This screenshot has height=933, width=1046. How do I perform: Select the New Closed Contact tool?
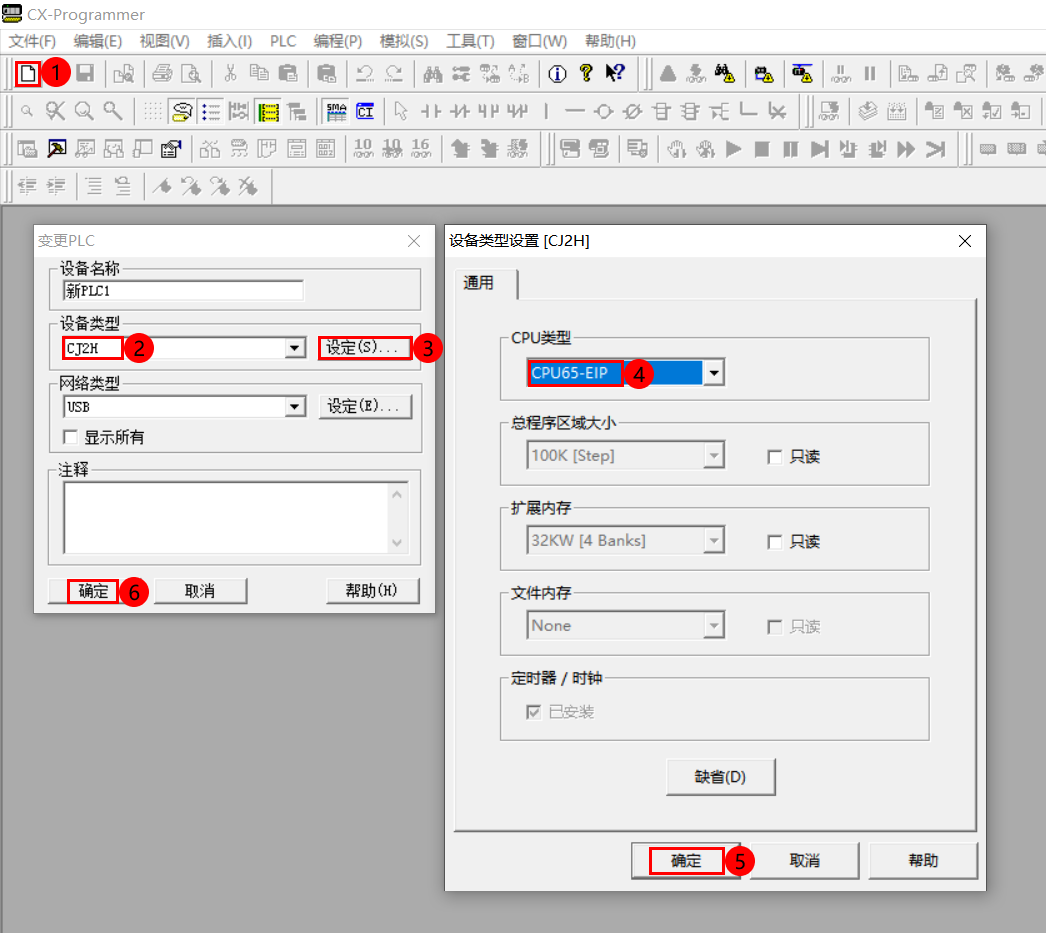(x=460, y=110)
